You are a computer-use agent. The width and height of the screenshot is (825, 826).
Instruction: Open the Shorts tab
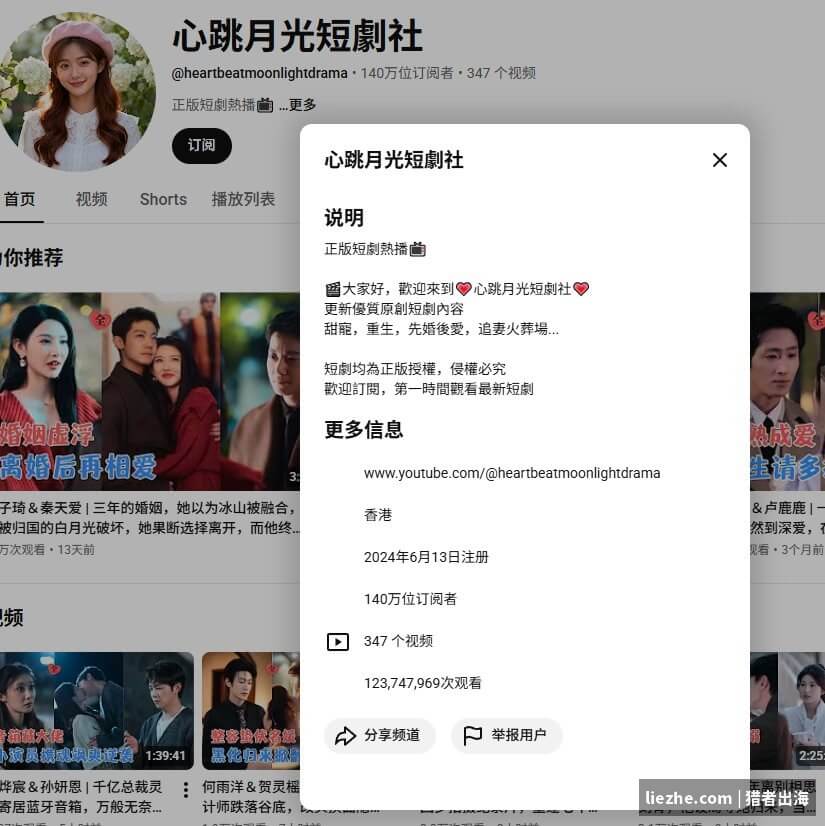point(163,199)
